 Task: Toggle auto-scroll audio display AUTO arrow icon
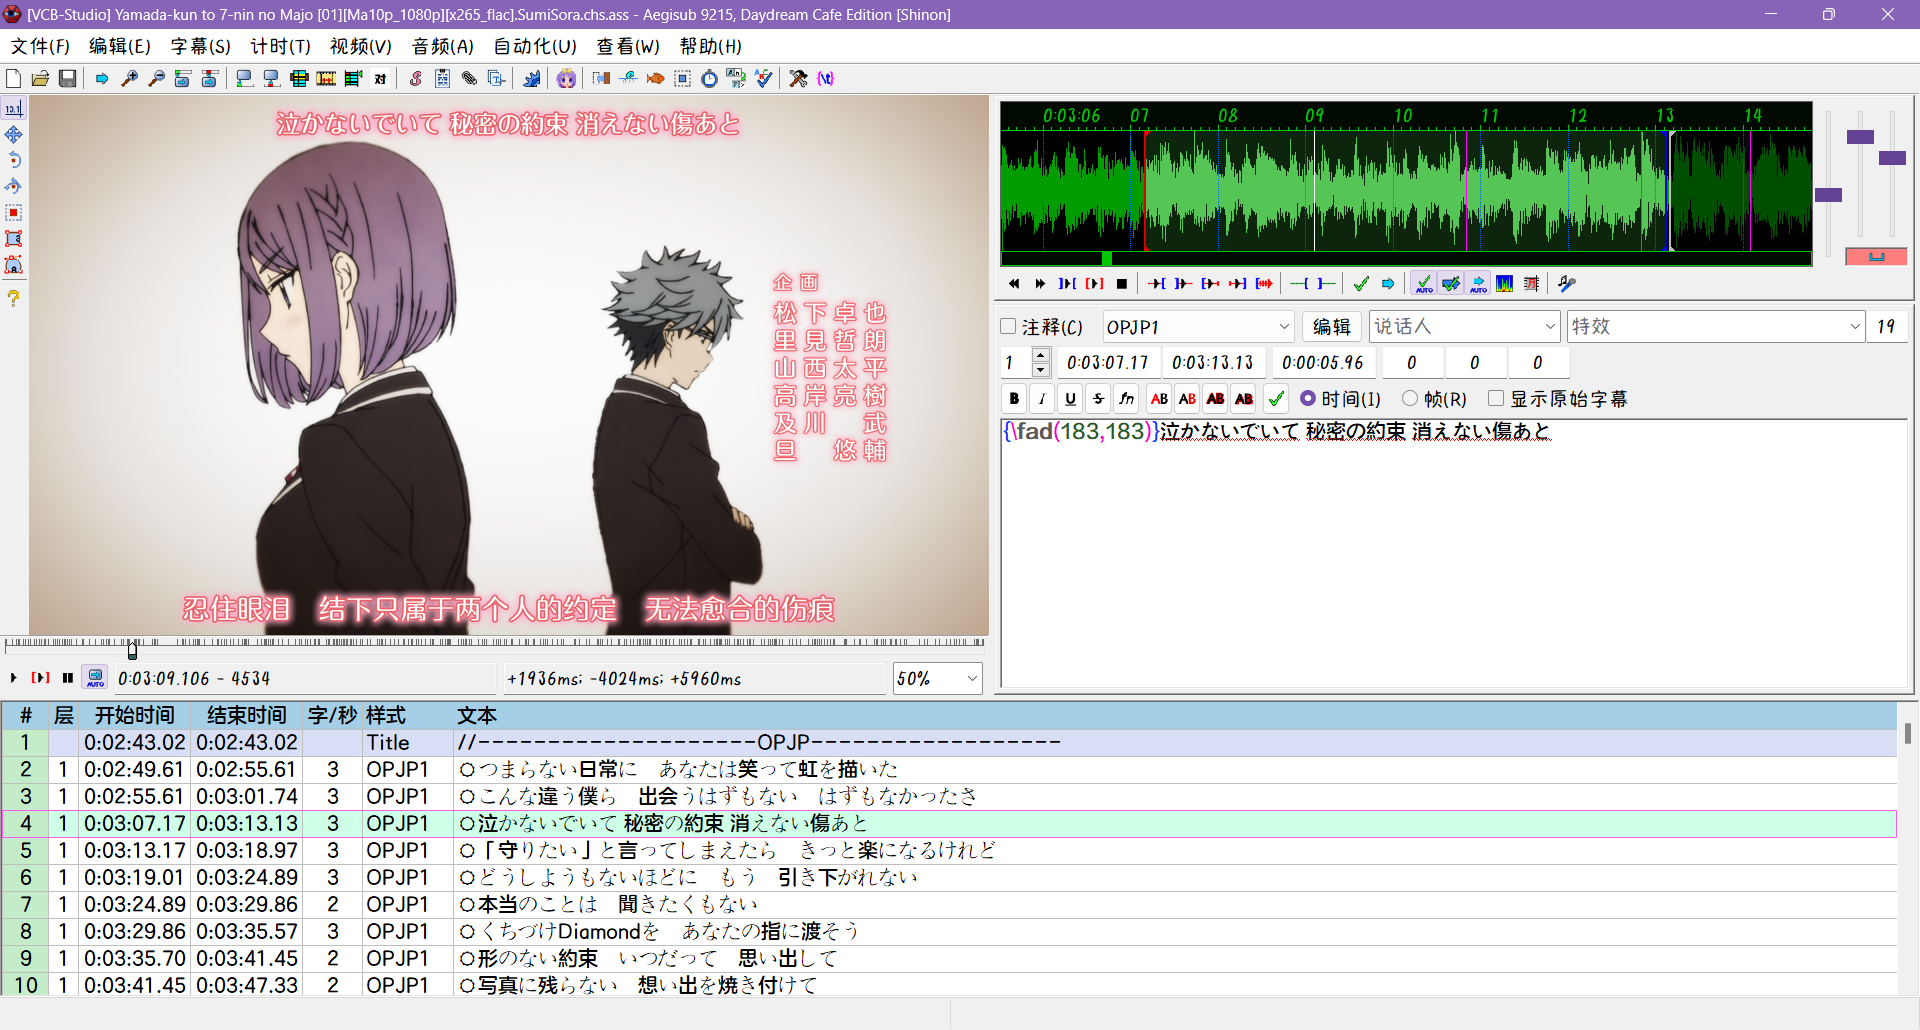(1478, 284)
